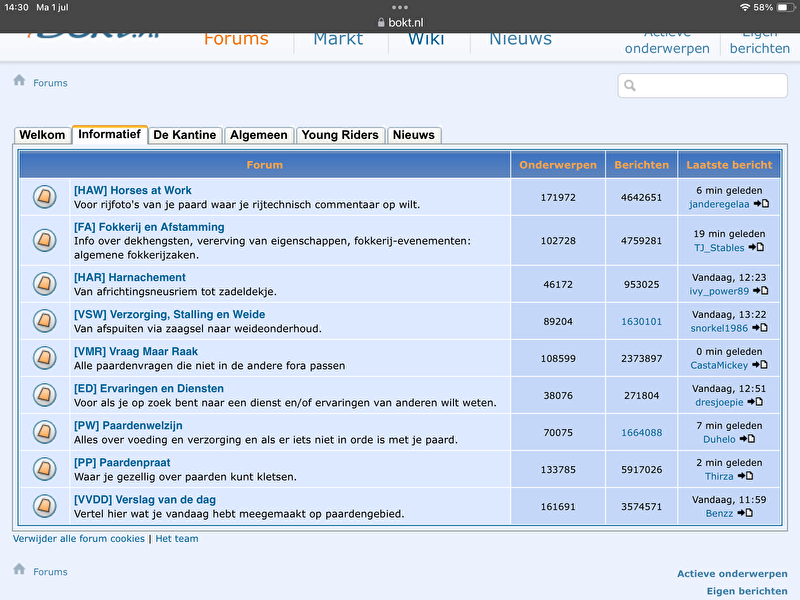The width and height of the screenshot is (800, 600).
Task: Open Actieve onderwerpen in top navigation
Action: 667,43
